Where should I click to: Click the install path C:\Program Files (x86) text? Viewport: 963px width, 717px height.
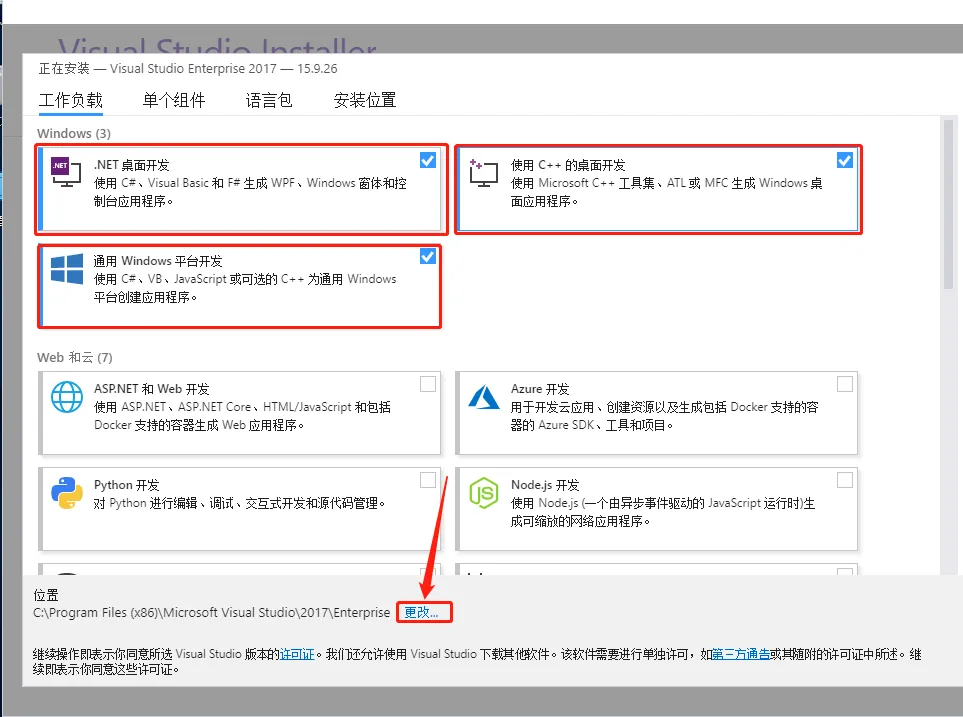(x=211, y=613)
